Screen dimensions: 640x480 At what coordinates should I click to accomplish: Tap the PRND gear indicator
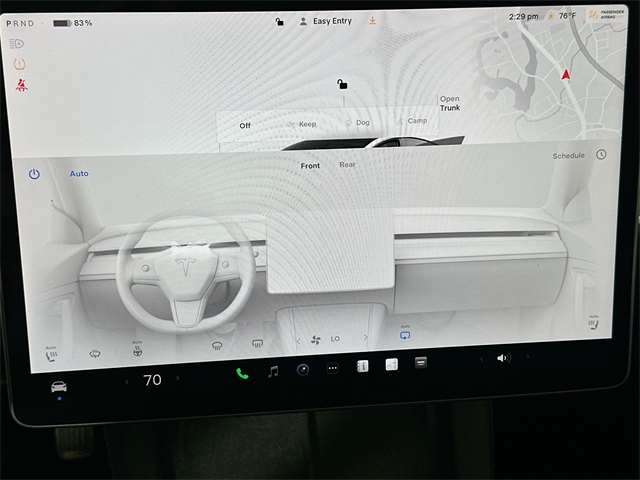tap(20, 24)
